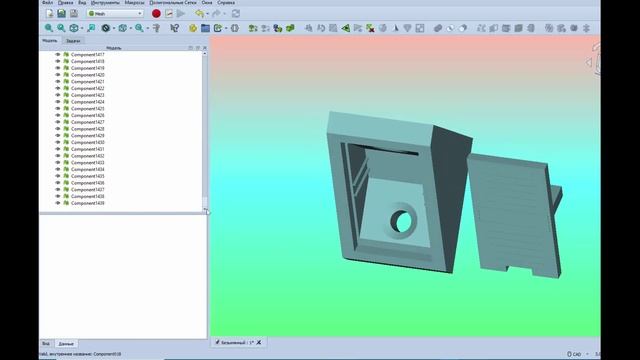
Task: Select the Вид property tab
Action: point(46,344)
